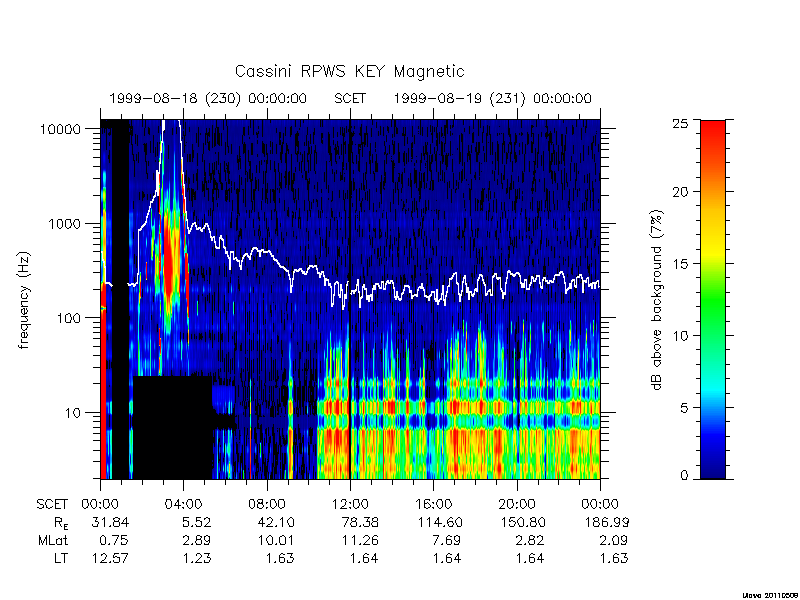Image resolution: width=800 pixels, height=600 pixels.
Task: Select the MLat value 2.09
Action: (x=613, y=540)
